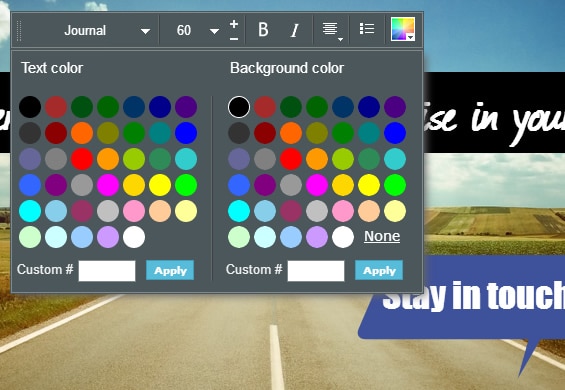
Task: Pick dark orange in Text color palette
Action: (82, 133)
